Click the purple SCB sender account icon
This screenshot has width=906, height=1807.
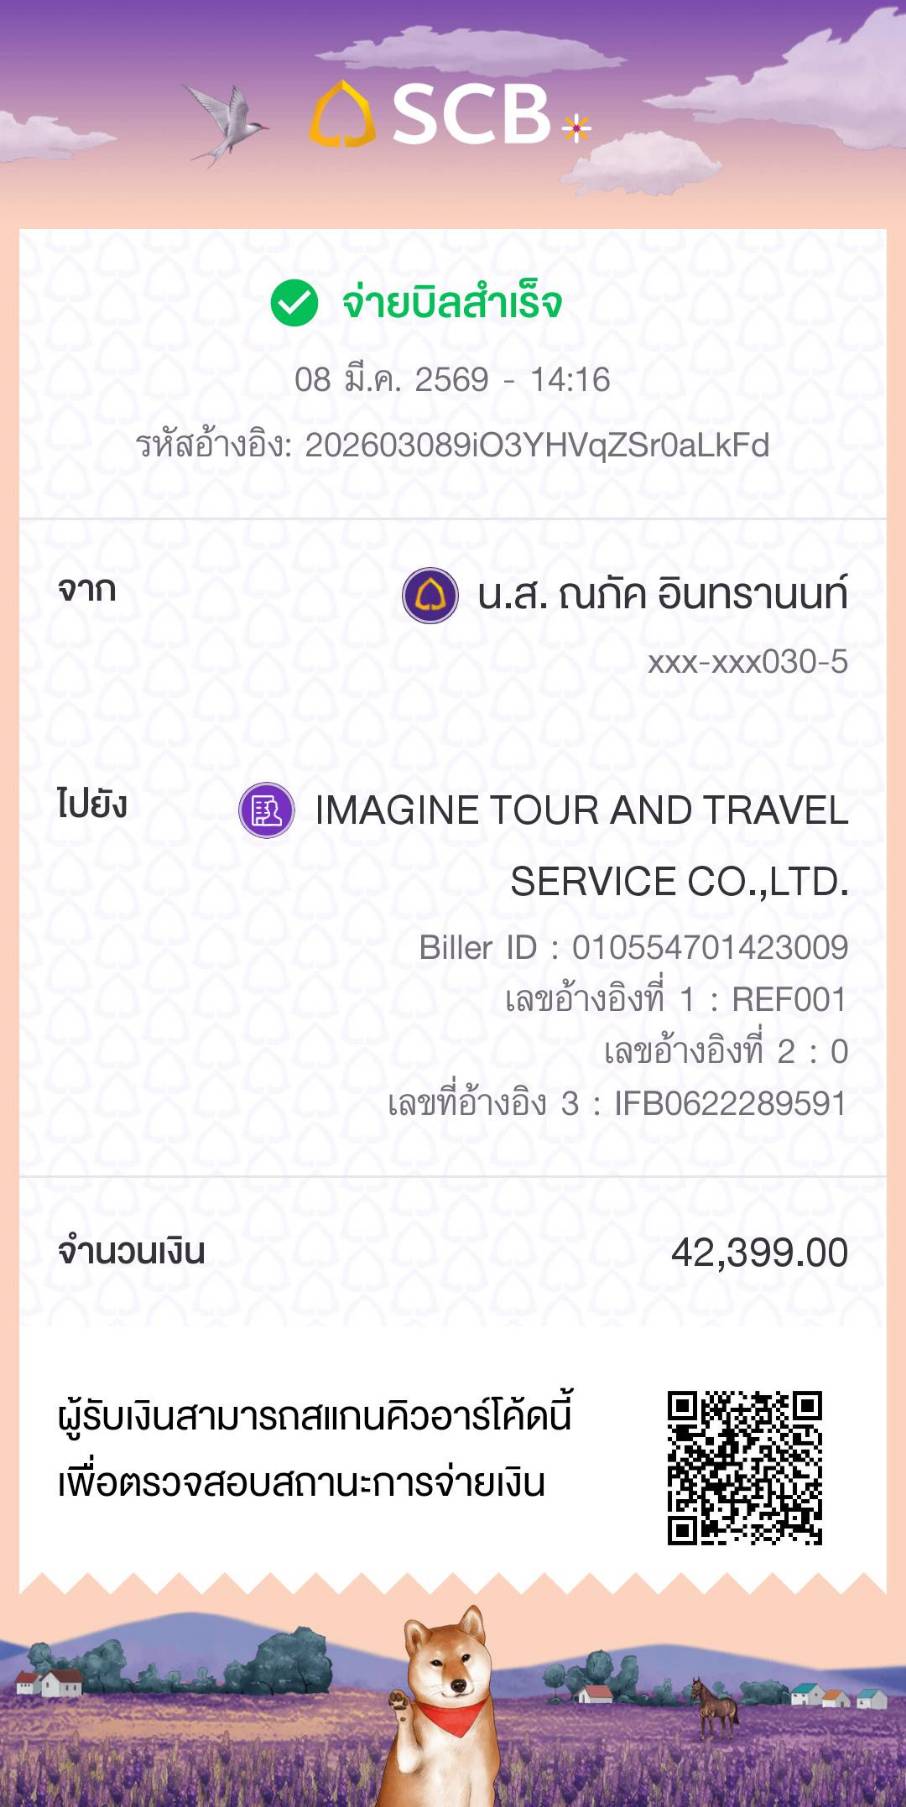point(430,595)
